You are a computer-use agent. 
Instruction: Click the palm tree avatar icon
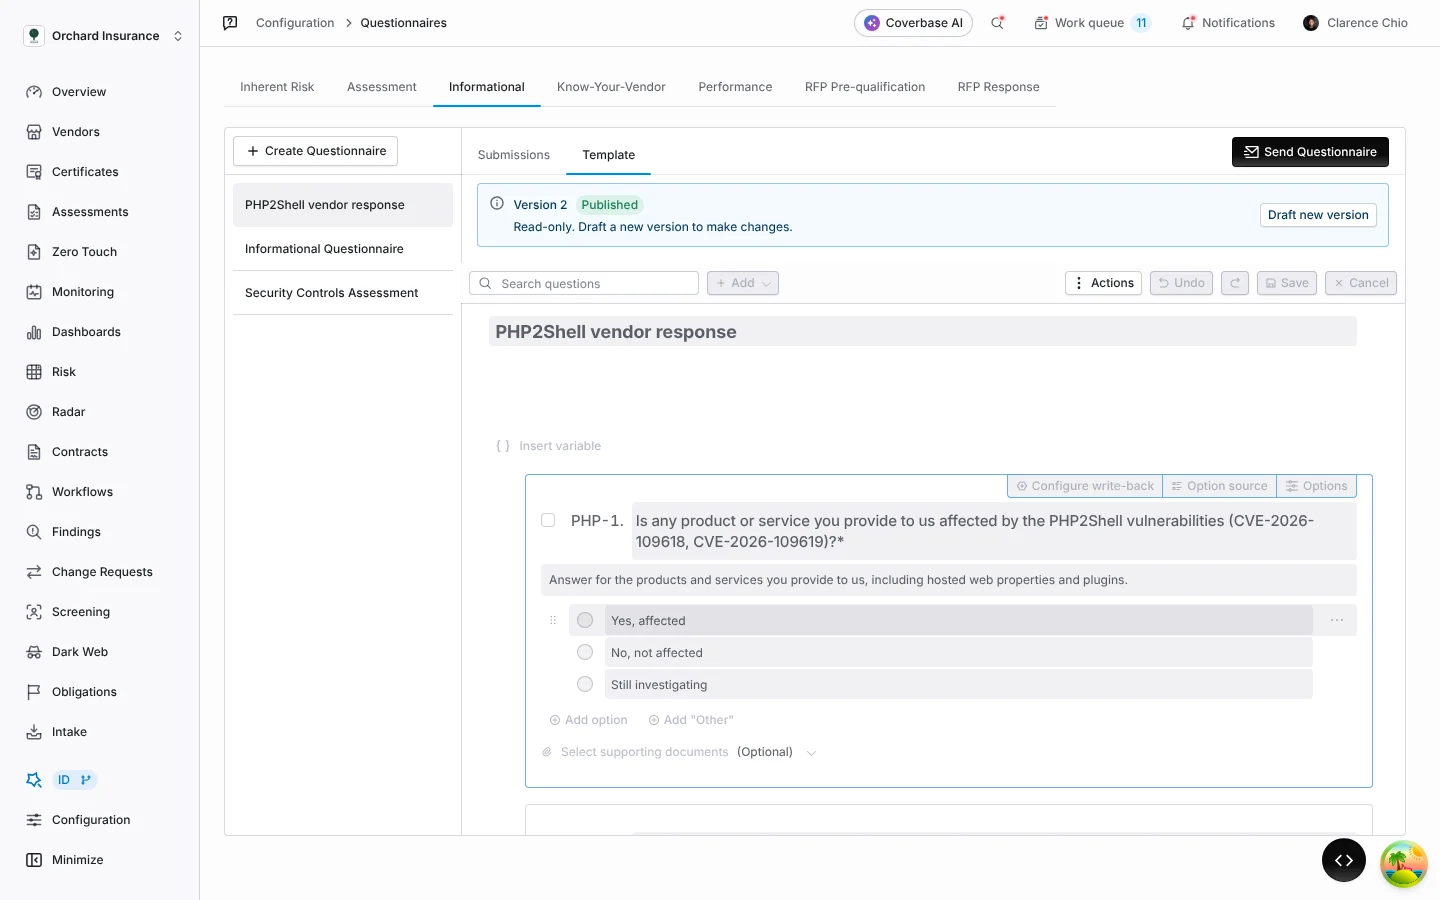[1404, 864]
